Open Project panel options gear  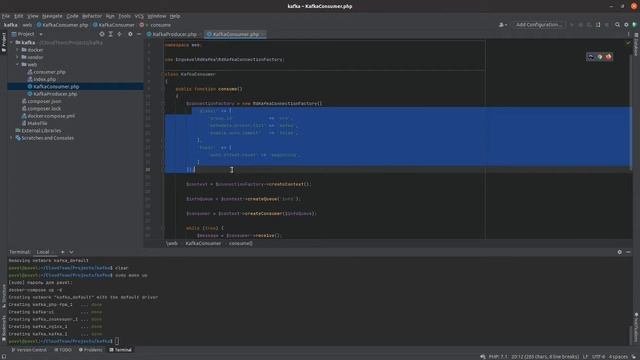click(x=130, y=34)
